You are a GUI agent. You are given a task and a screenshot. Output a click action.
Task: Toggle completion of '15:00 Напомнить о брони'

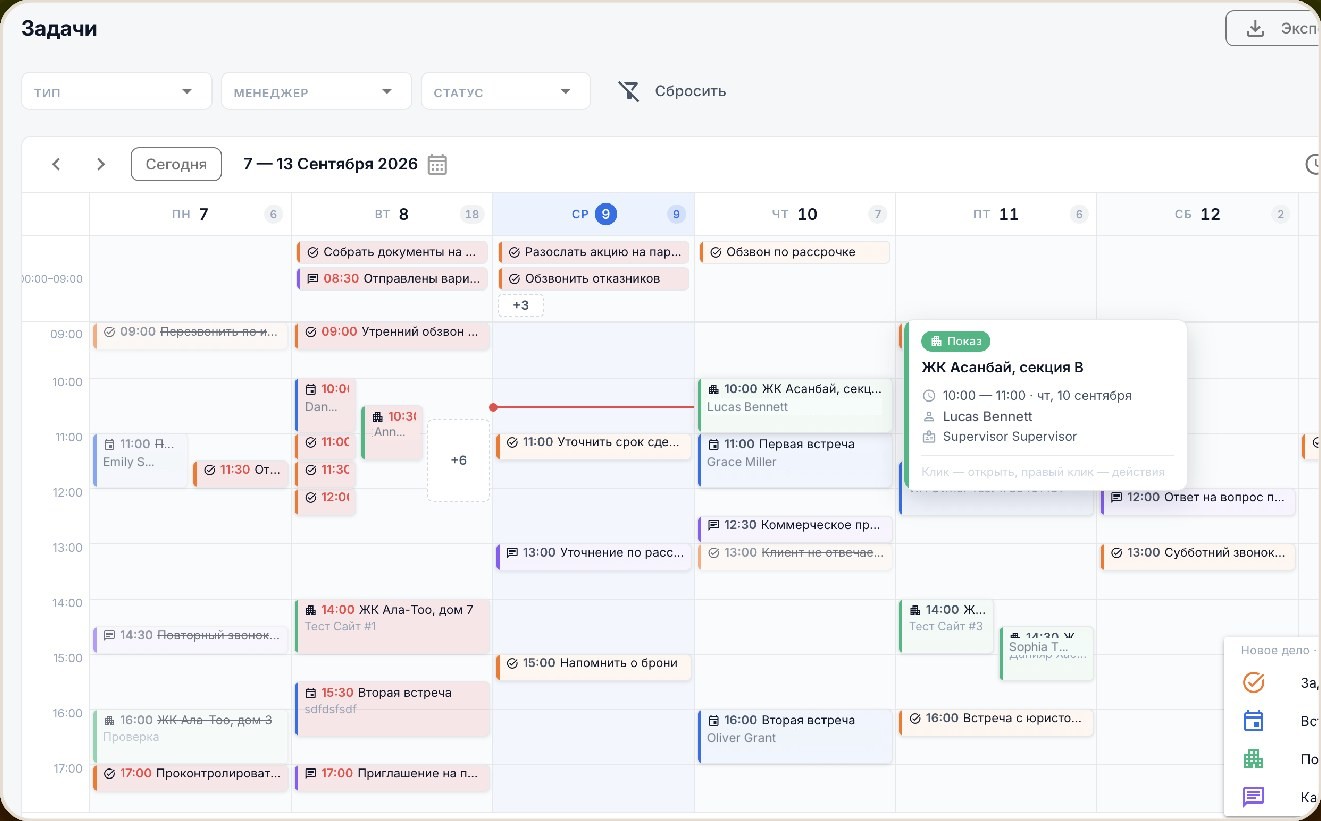pos(512,663)
